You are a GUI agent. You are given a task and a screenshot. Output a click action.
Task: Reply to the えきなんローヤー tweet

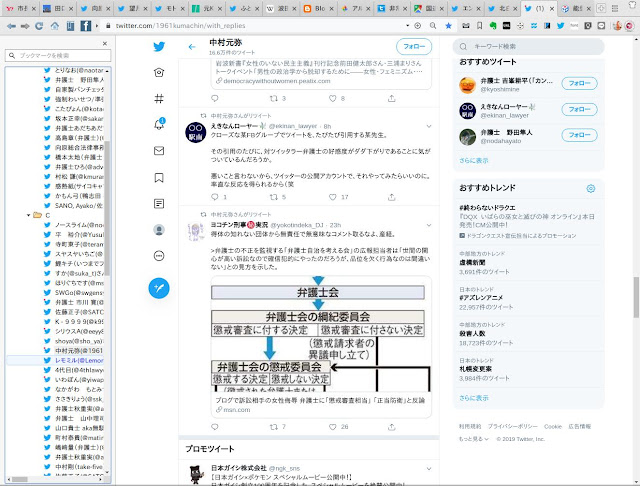click(x=215, y=197)
